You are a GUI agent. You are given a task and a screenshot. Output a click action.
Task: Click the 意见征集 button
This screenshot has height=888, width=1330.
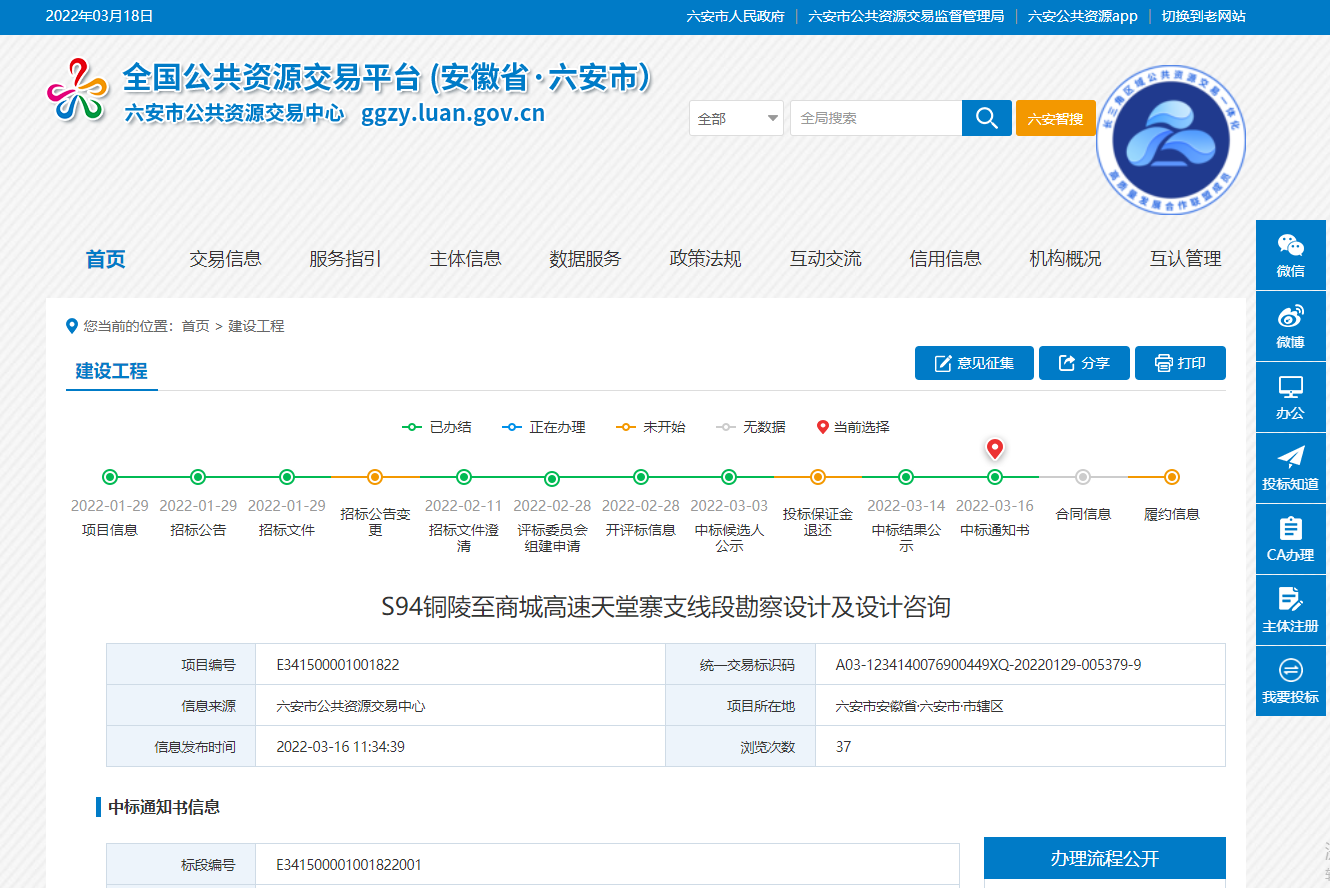[973, 363]
